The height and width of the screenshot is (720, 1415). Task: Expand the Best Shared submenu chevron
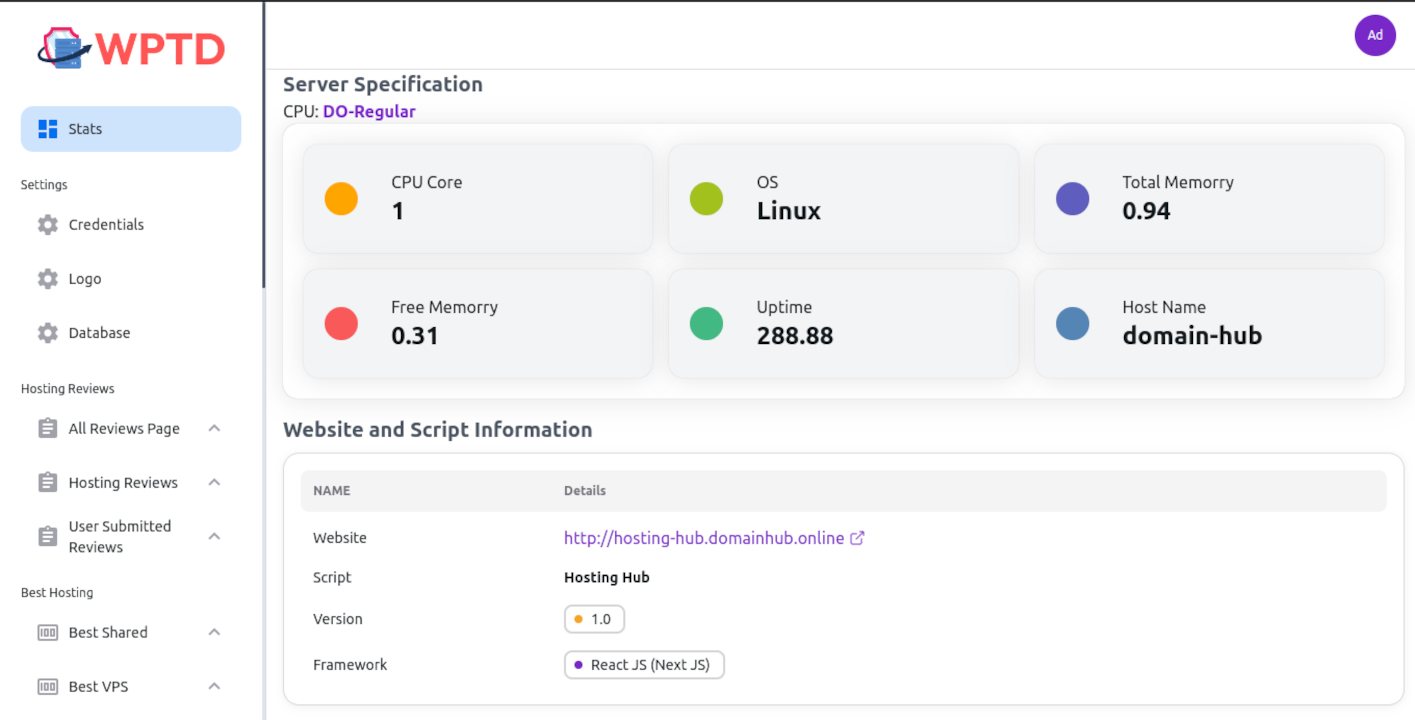pyautogui.click(x=214, y=633)
